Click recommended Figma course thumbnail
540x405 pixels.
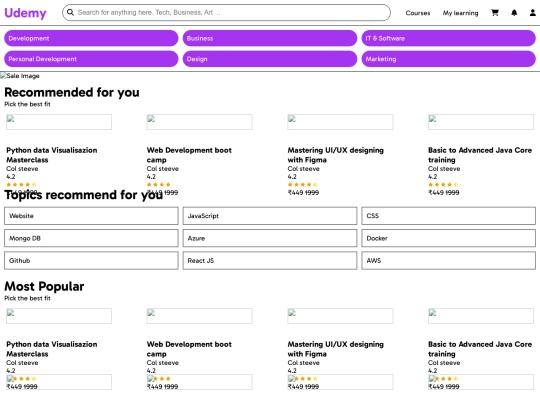(340, 122)
